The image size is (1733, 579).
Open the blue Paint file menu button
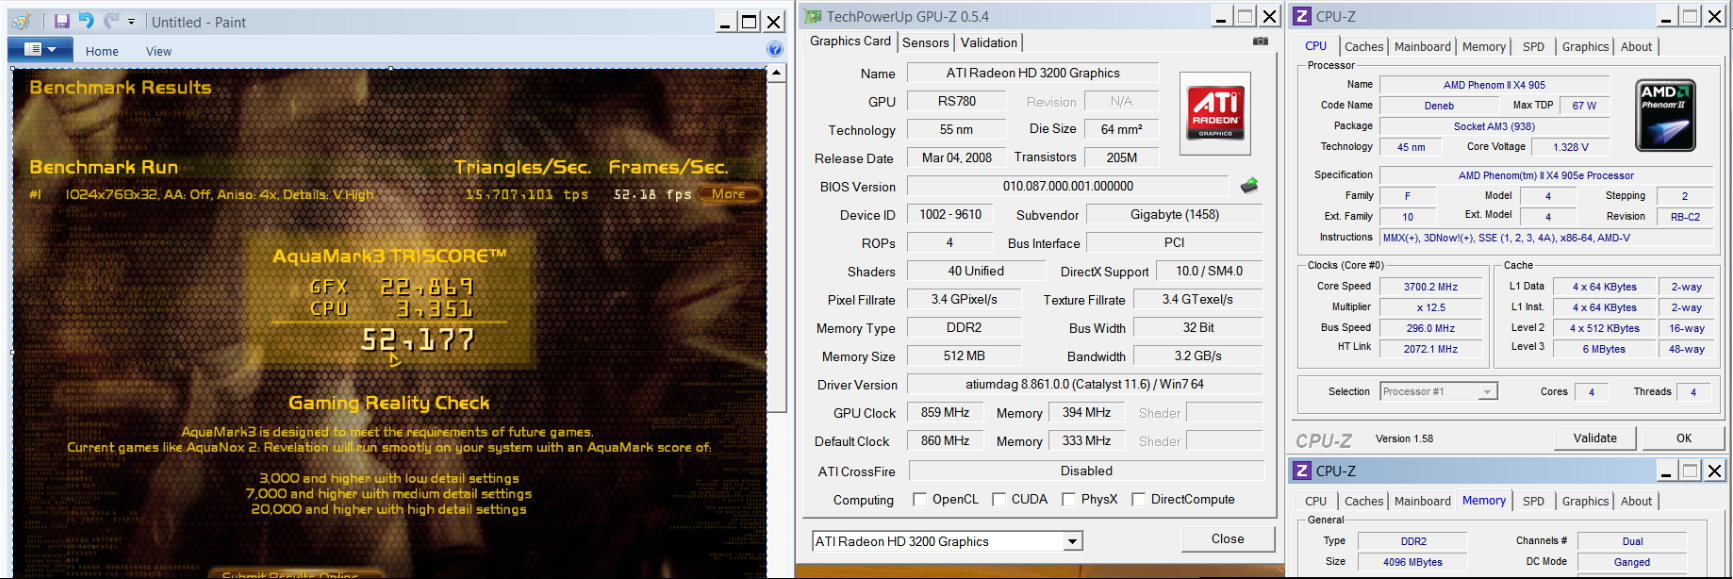(x=40, y=49)
